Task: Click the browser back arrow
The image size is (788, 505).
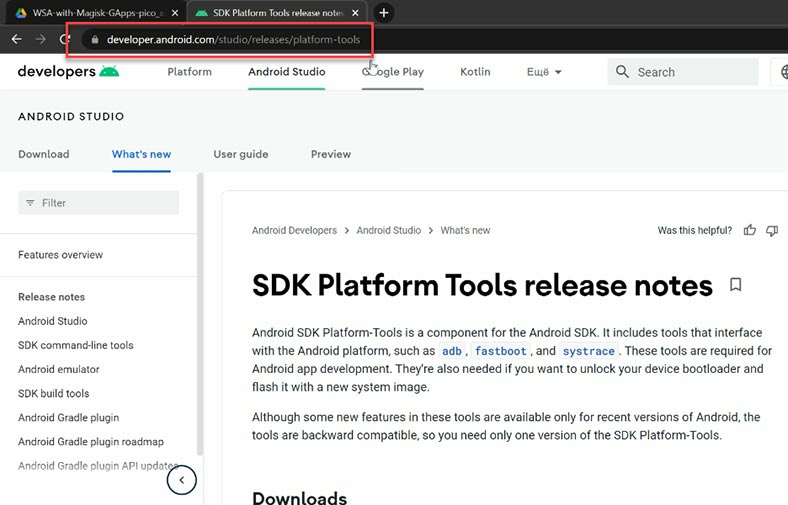Action: (16, 39)
